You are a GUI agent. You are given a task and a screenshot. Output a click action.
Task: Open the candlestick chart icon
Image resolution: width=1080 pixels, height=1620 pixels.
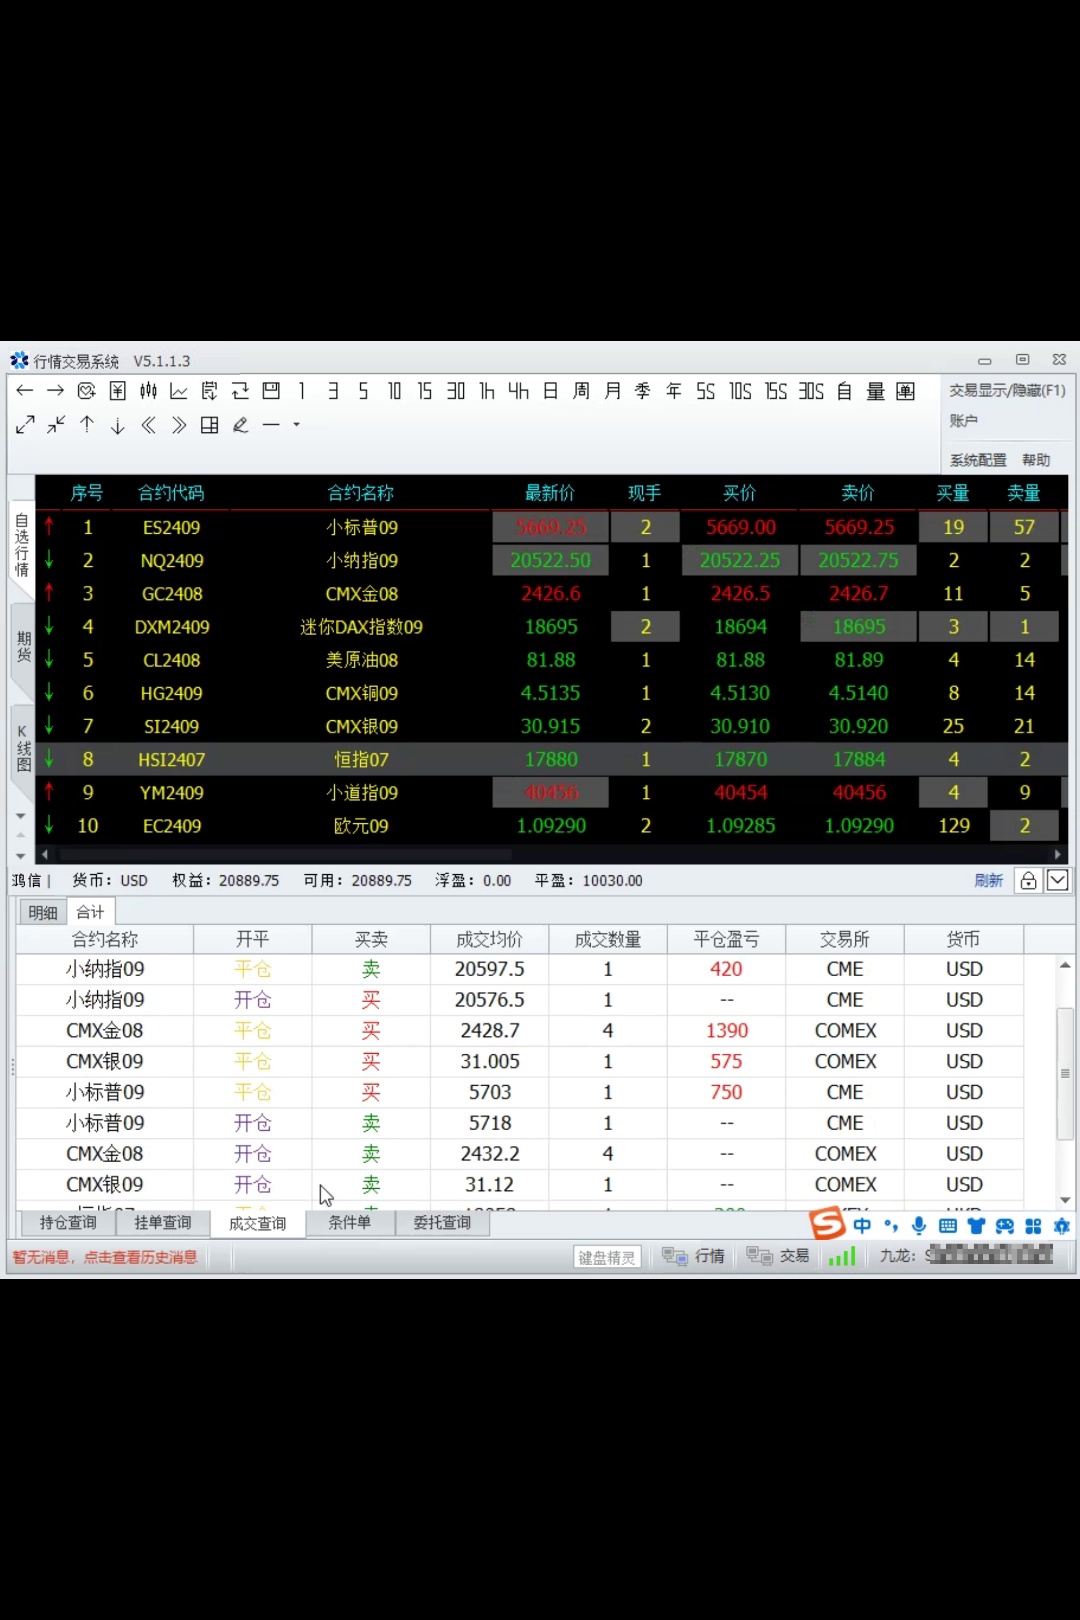click(148, 391)
